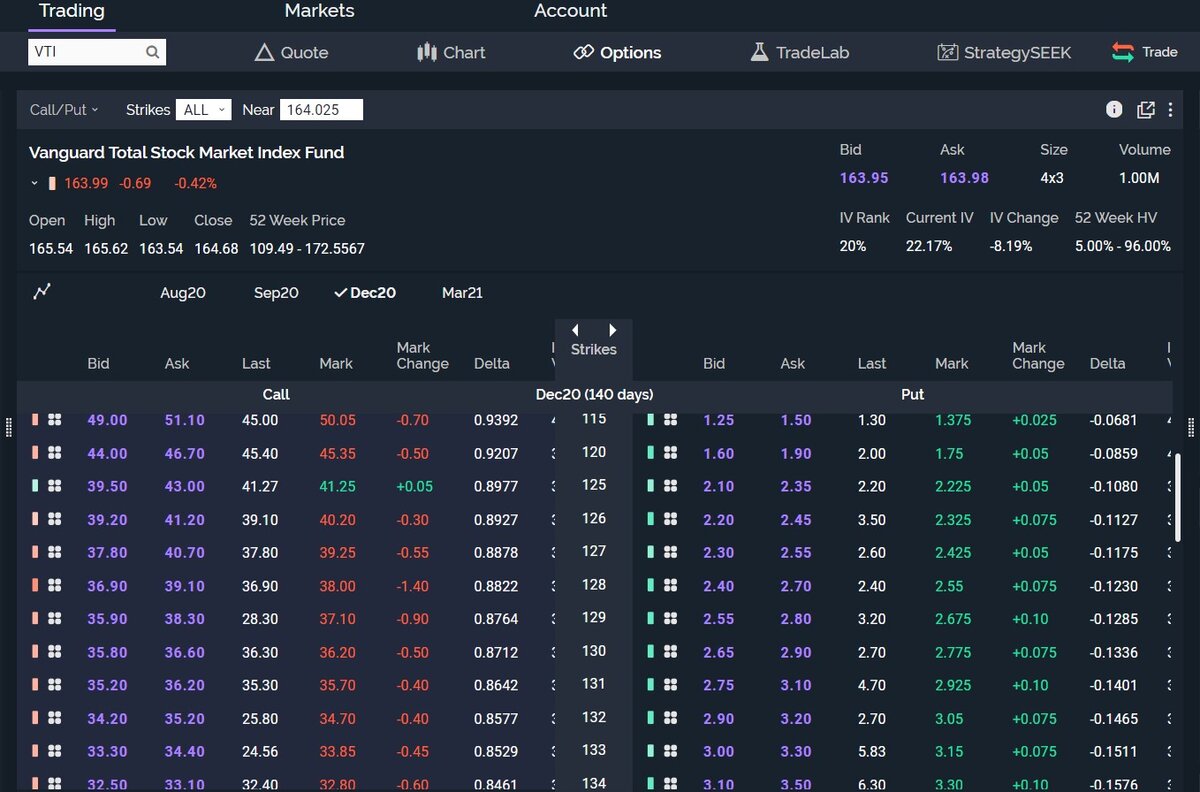Open the three-dot menu of the options panel
The width and height of the screenshot is (1200, 792).
point(1170,109)
